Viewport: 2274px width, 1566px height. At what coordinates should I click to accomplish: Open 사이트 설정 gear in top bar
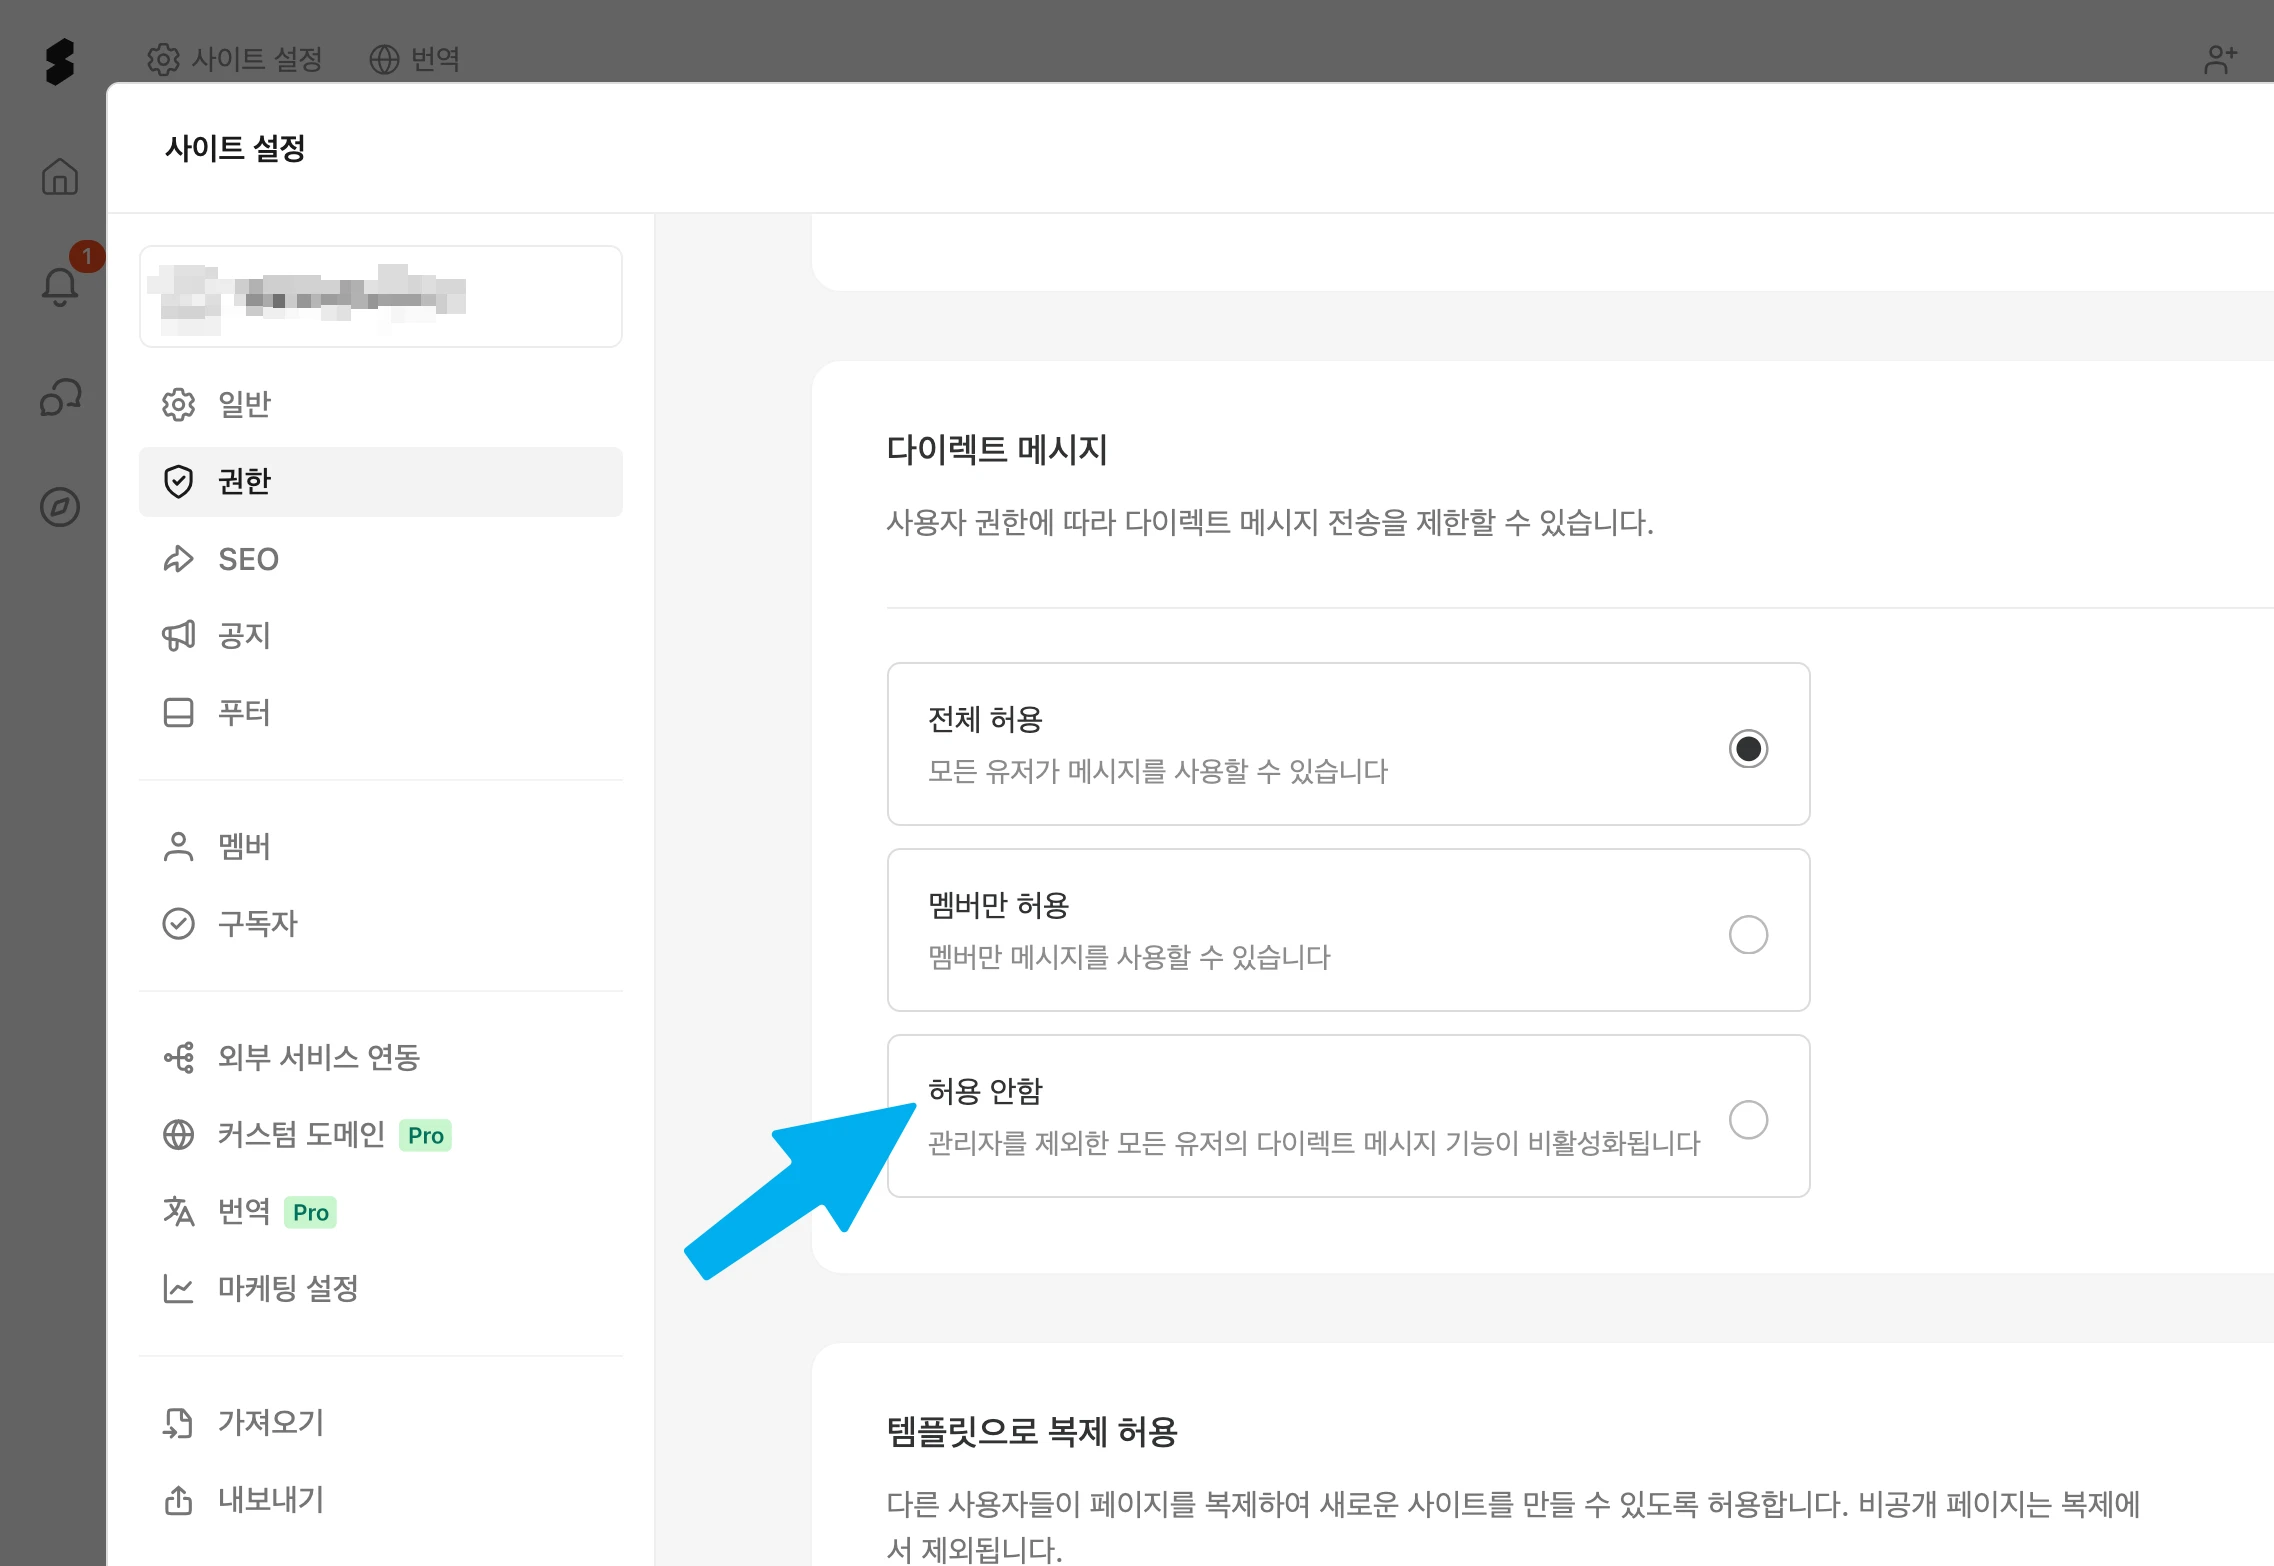point(235,59)
